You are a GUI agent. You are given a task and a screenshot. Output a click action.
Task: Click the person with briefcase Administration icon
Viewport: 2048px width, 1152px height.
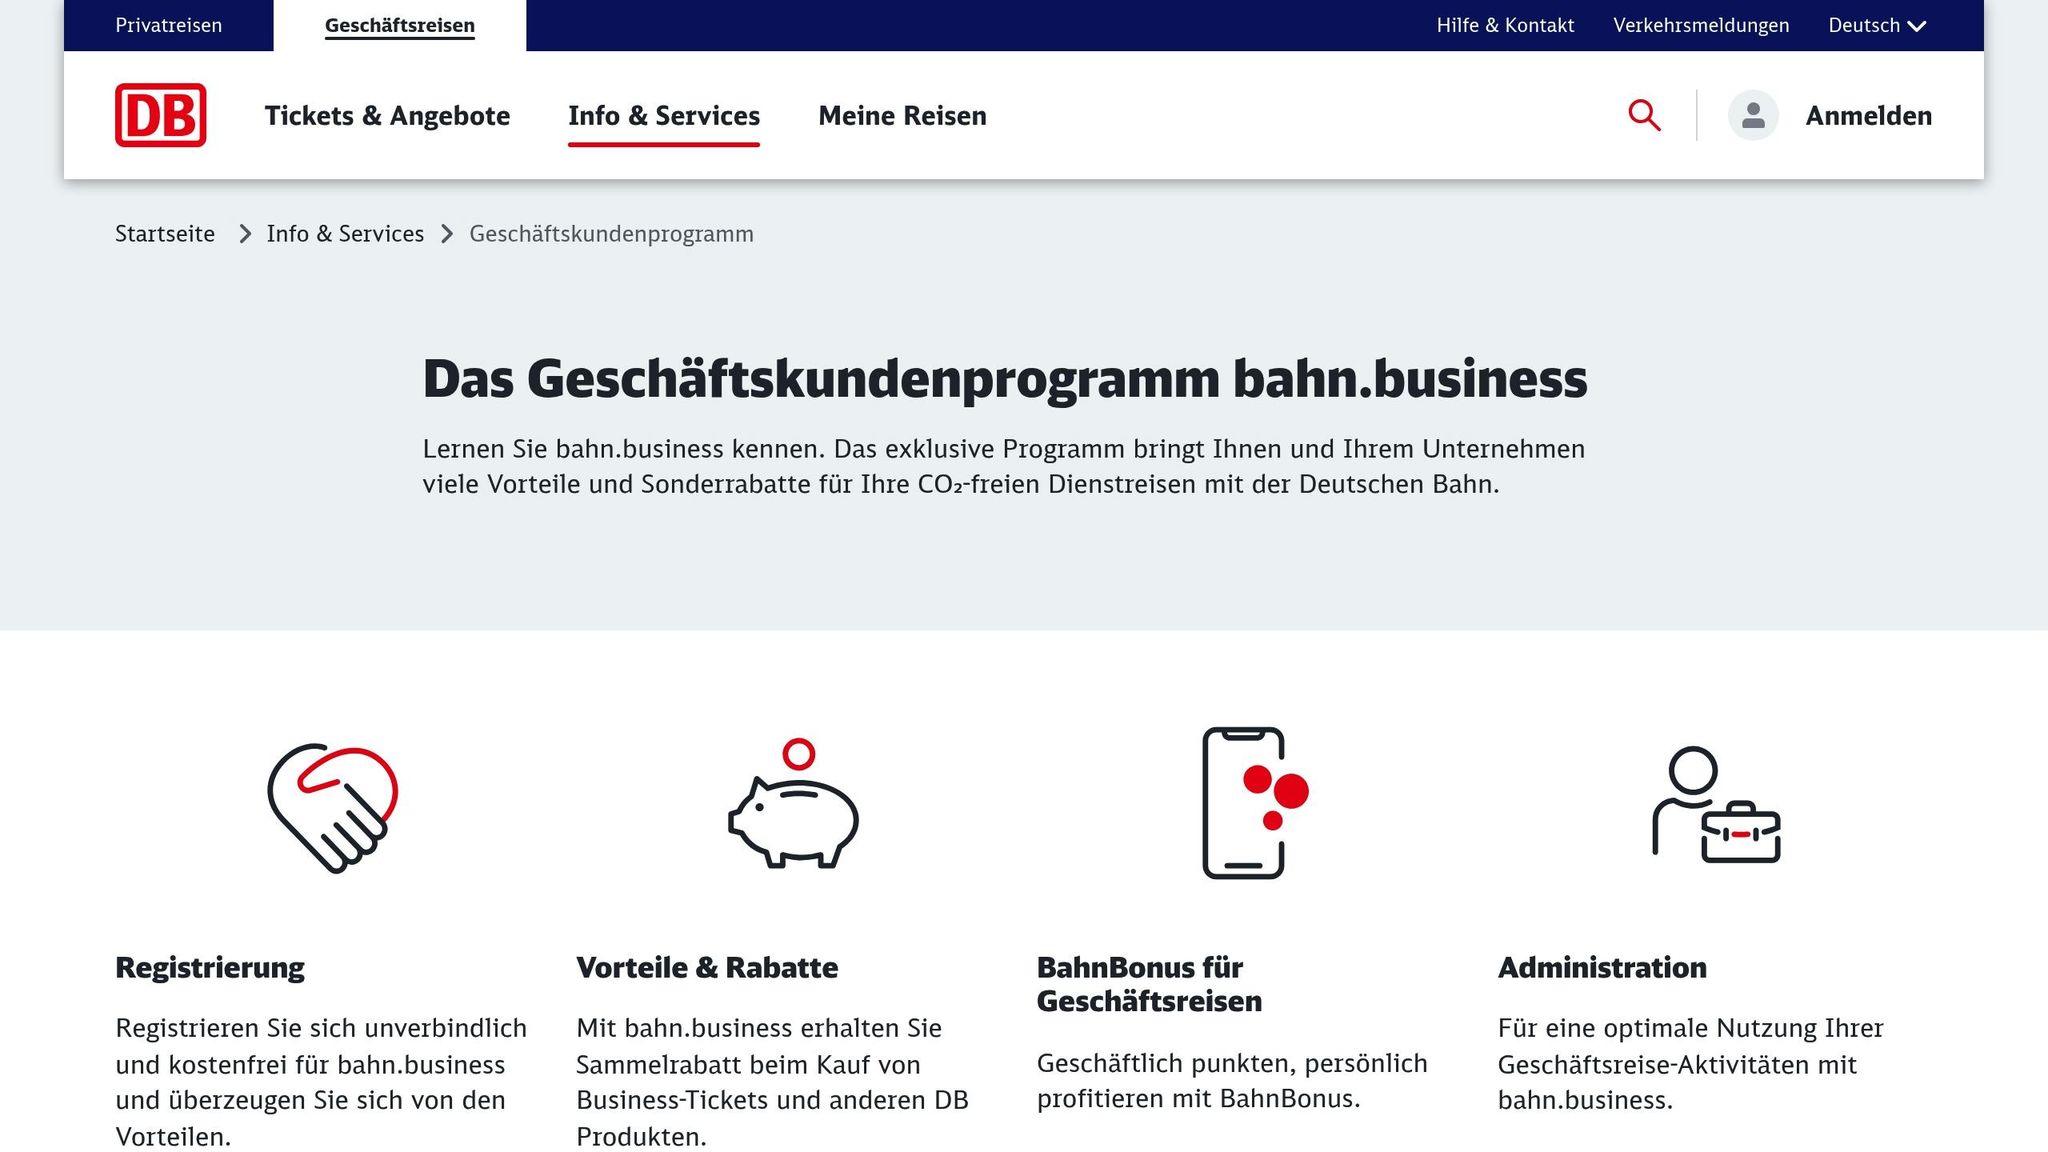pyautogui.click(x=1716, y=805)
